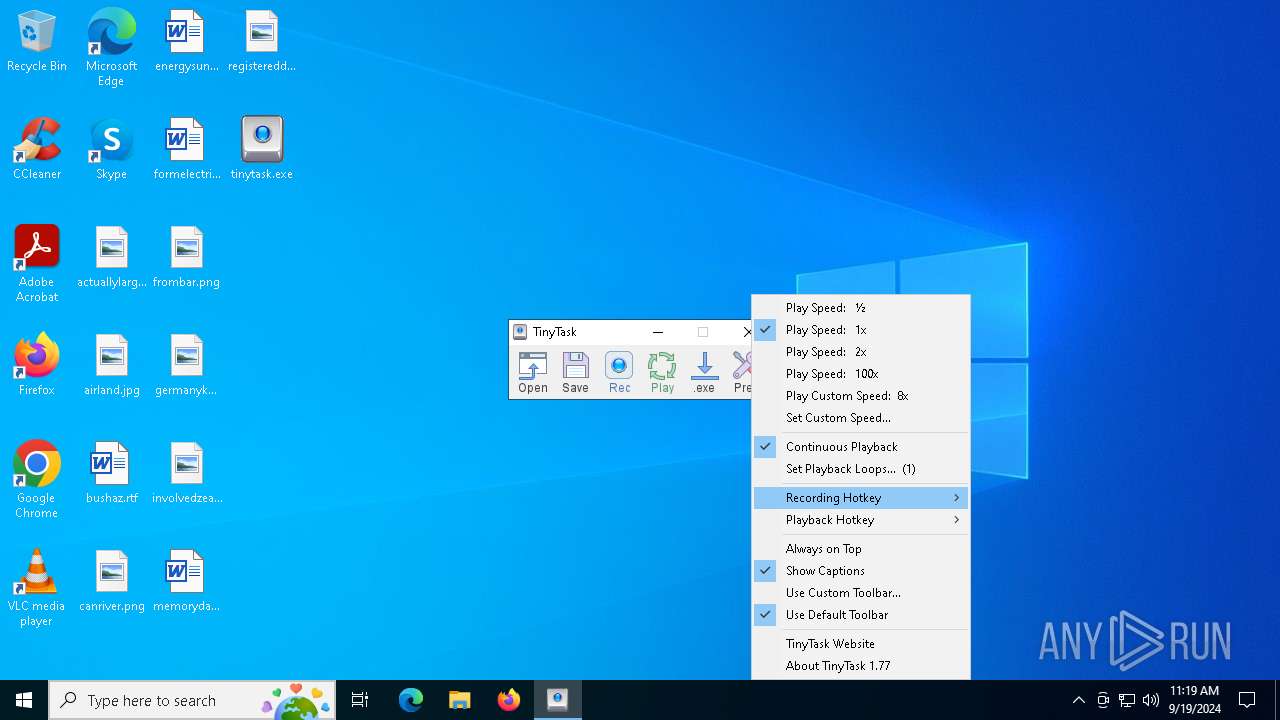Select the airland.jpg desktop file
The height and width of the screenshot is (720, 1280).
click(111, 365)
